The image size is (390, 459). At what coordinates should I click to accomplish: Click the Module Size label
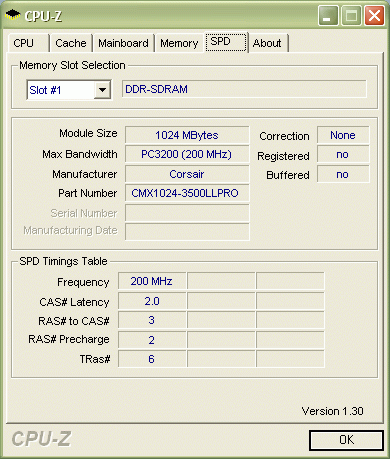click(88, 133)
